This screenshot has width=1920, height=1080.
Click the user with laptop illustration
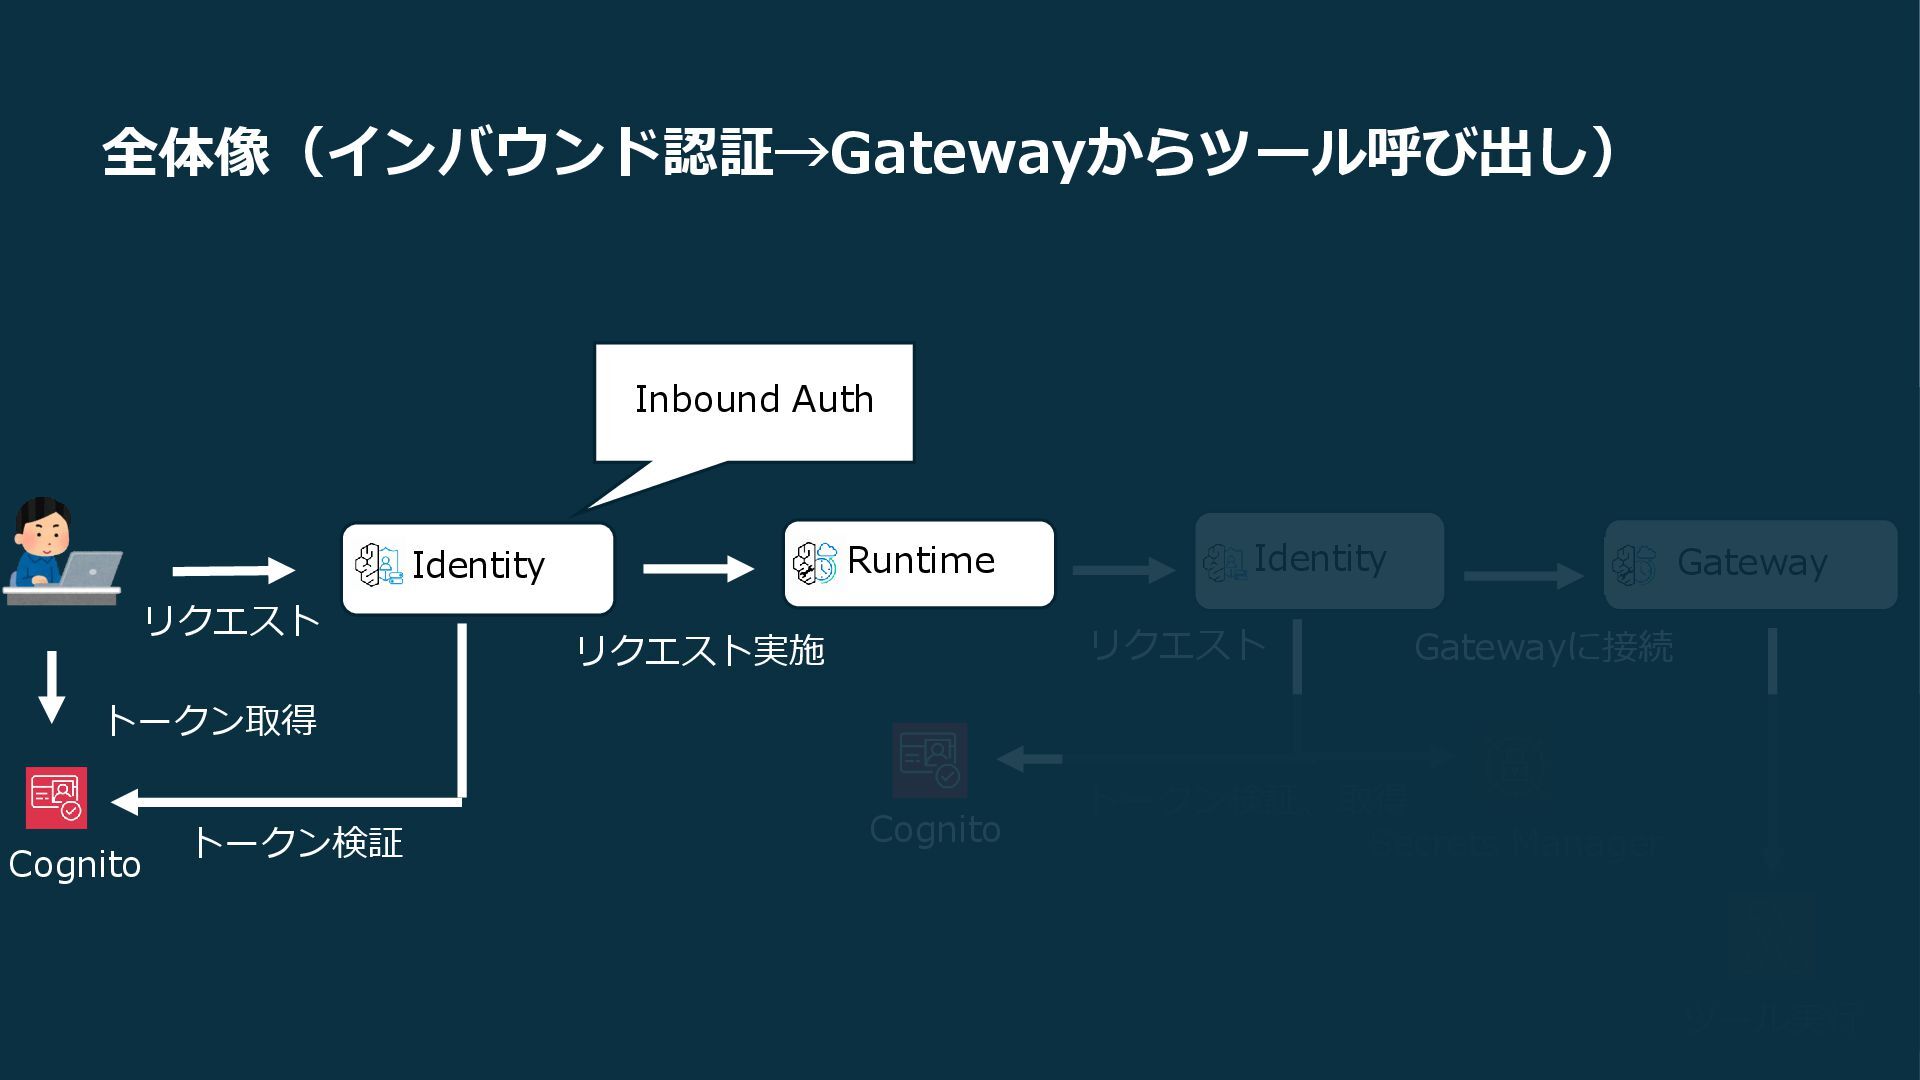(x=62, y=551)
